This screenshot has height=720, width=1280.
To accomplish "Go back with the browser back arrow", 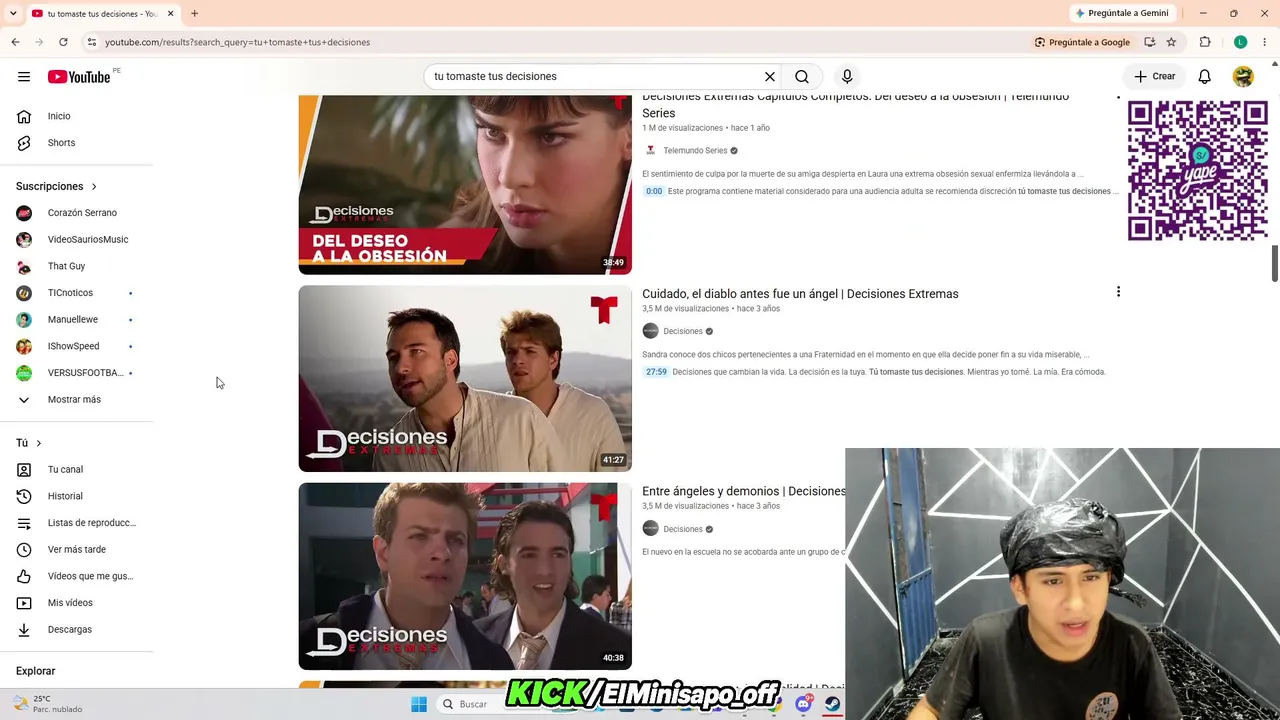I will (15, 42).
